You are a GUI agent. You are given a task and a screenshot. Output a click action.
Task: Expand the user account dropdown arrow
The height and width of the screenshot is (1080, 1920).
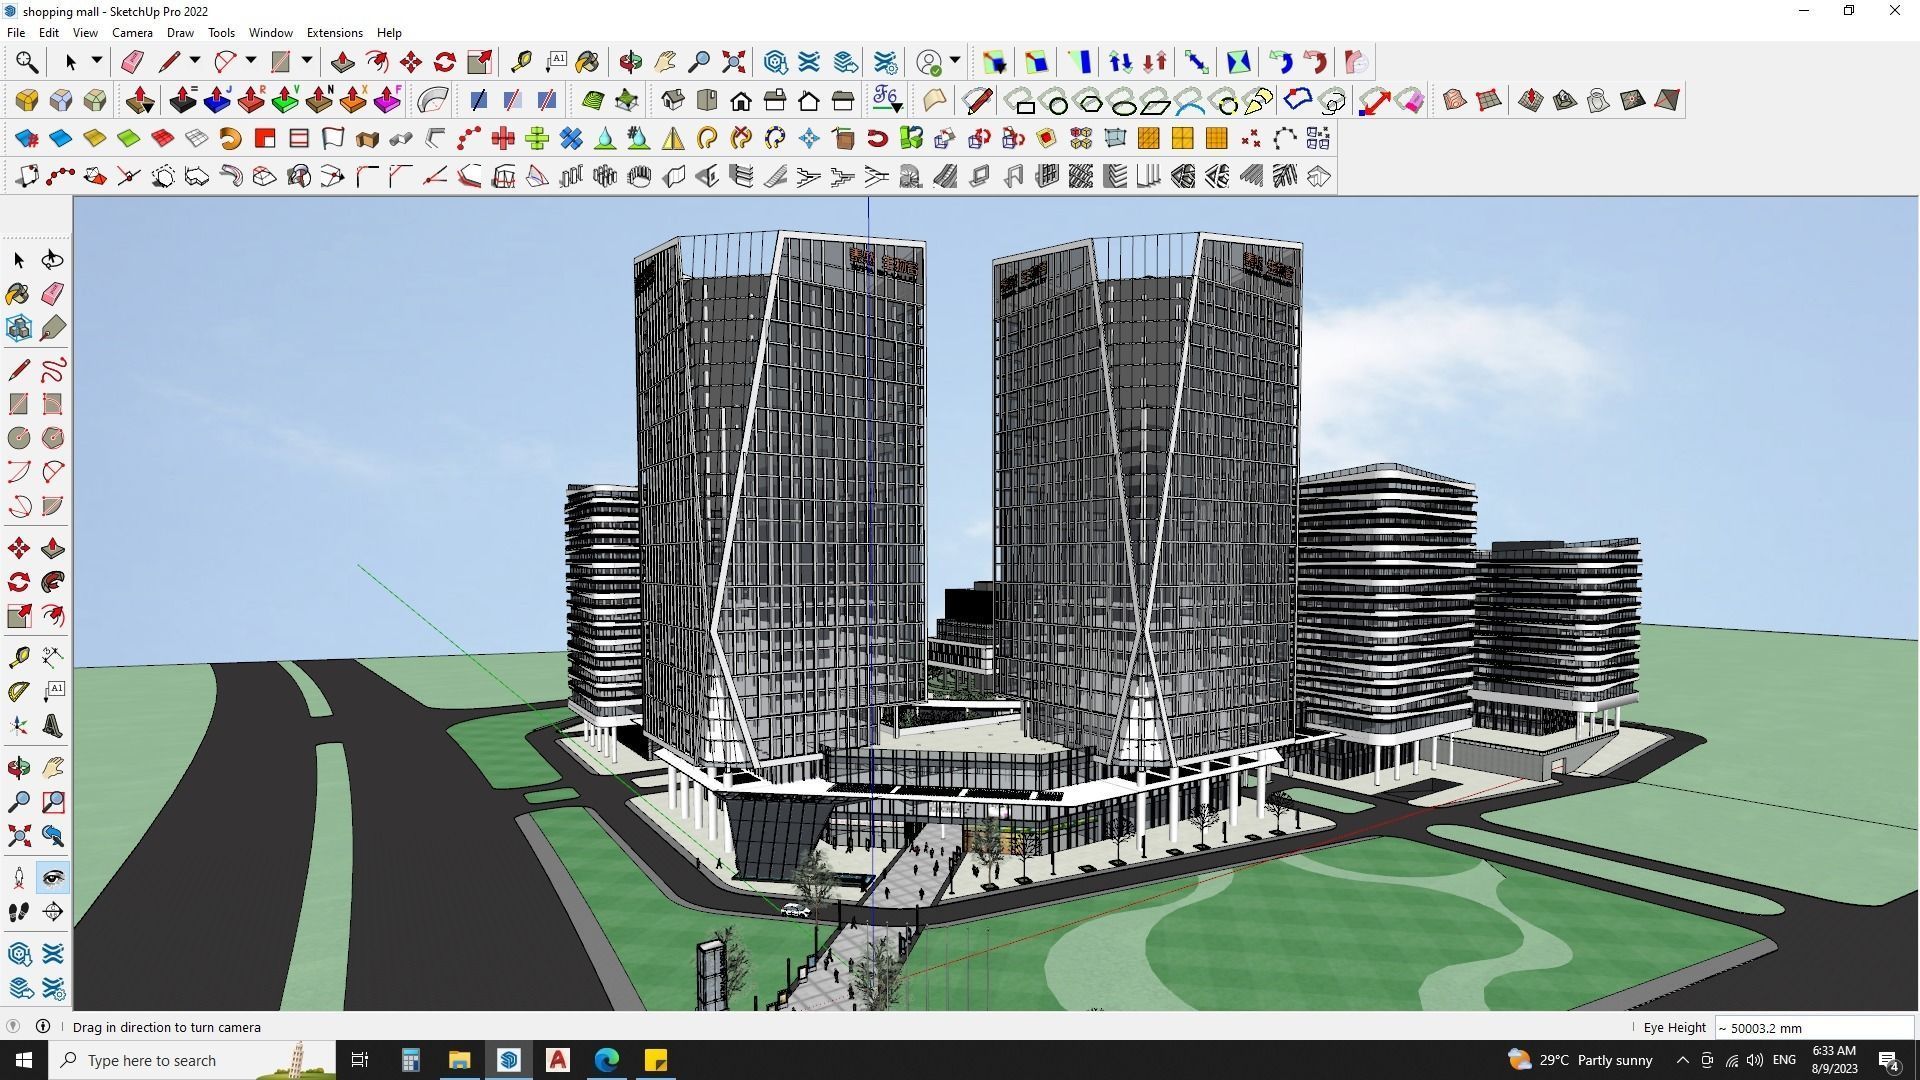(x=955, y=61)
